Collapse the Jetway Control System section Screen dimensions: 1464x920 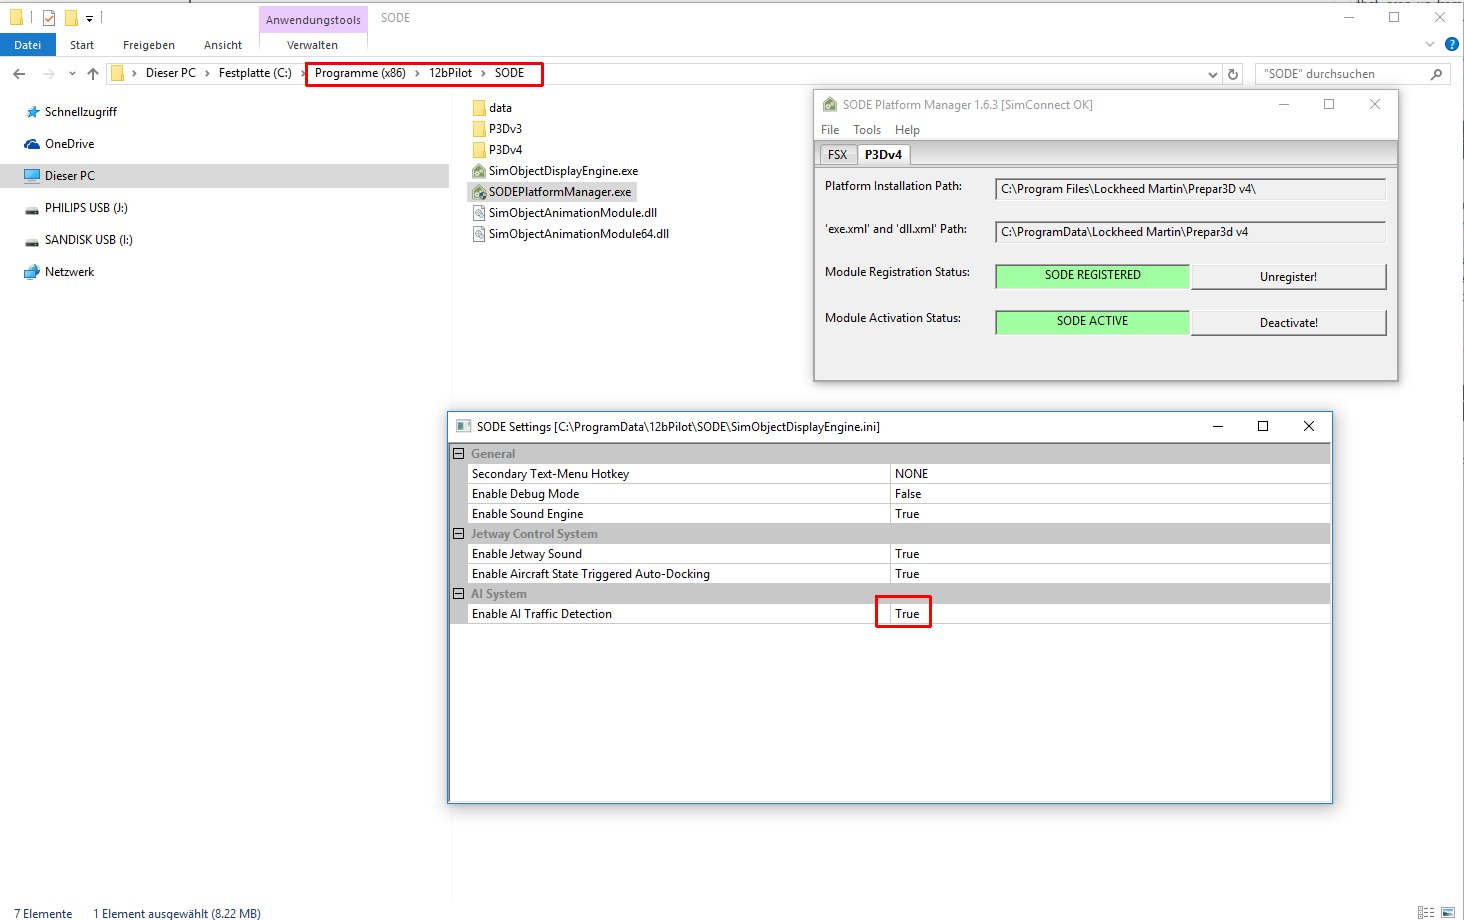pos(459,534)
